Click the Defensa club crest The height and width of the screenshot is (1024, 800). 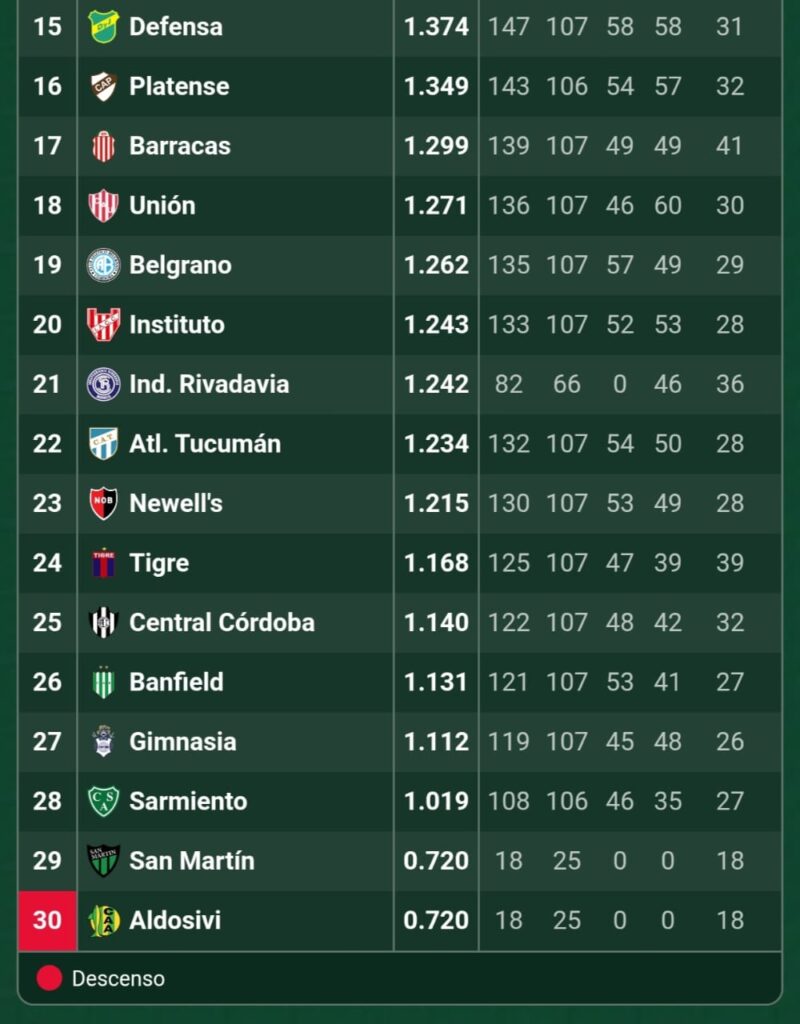(x=103, y=27)
